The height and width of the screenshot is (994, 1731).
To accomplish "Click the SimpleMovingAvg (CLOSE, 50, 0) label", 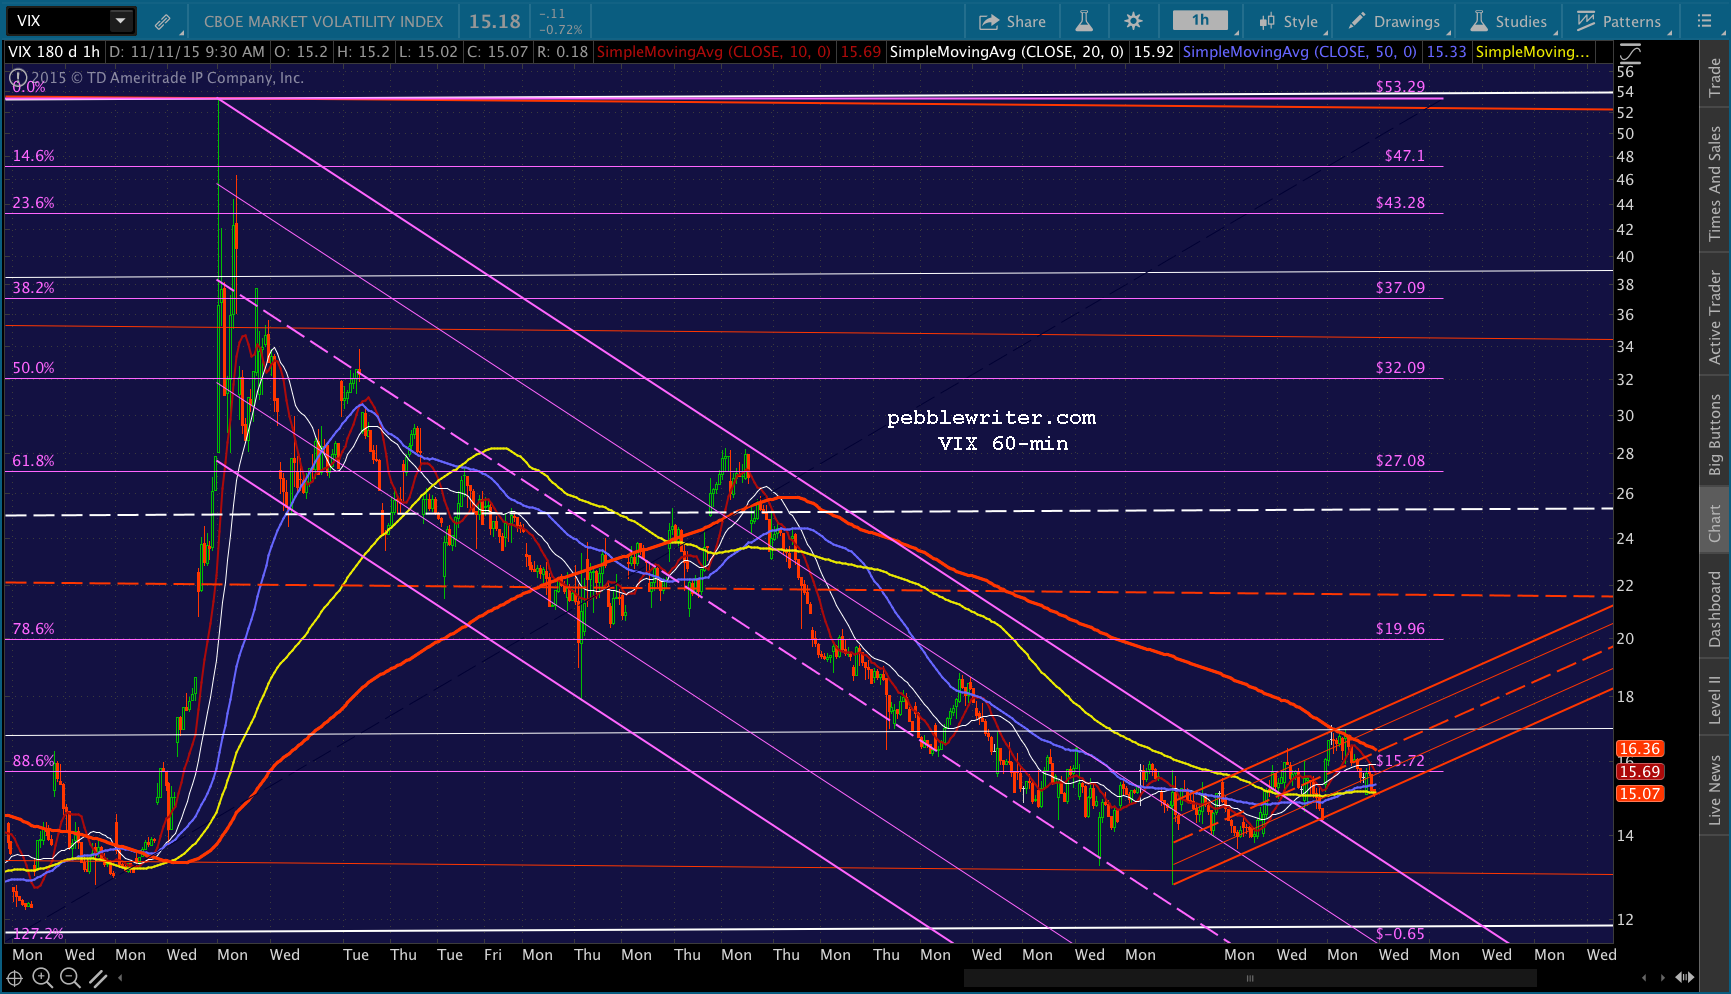I will [x=1299, y=52].
